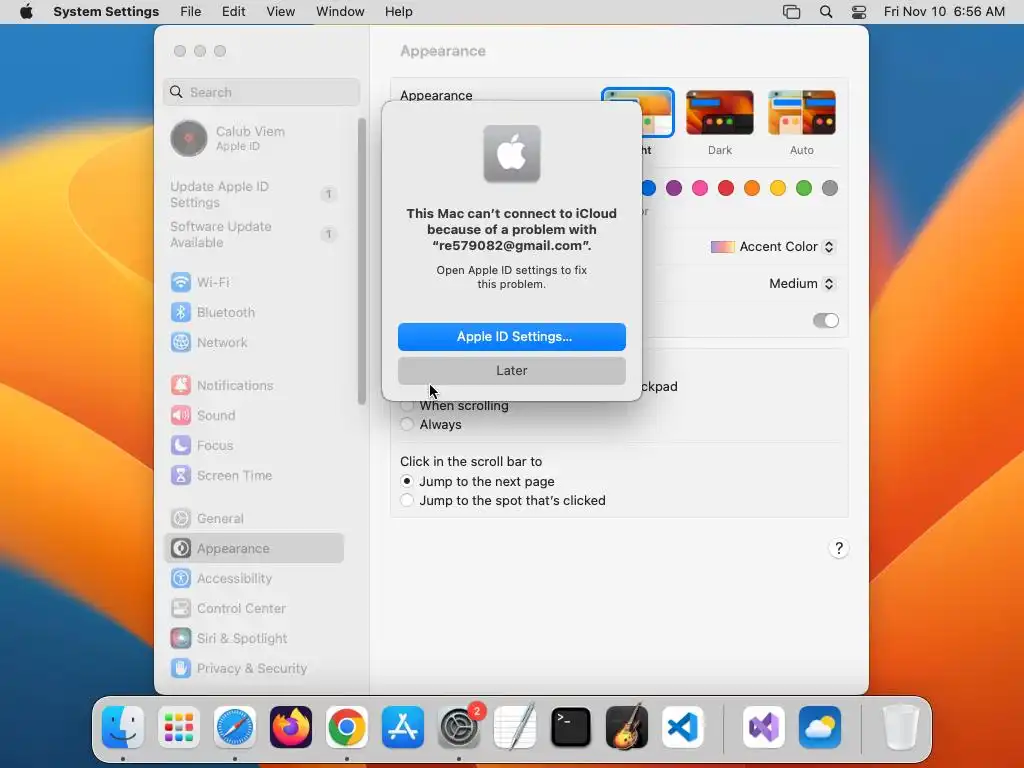Launch Terminal from the Dock
The width and height of the screenshot is (1024, 768).
point(571,727)
